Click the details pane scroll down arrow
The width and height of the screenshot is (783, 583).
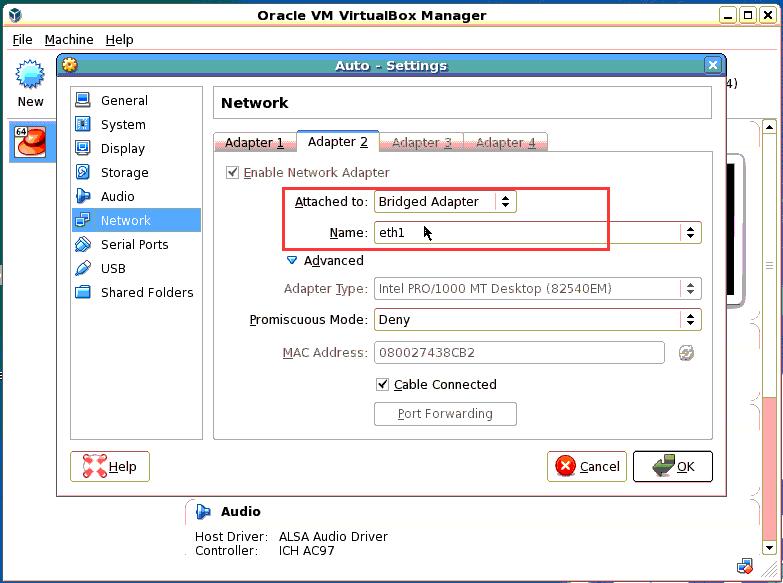(769, 548)
